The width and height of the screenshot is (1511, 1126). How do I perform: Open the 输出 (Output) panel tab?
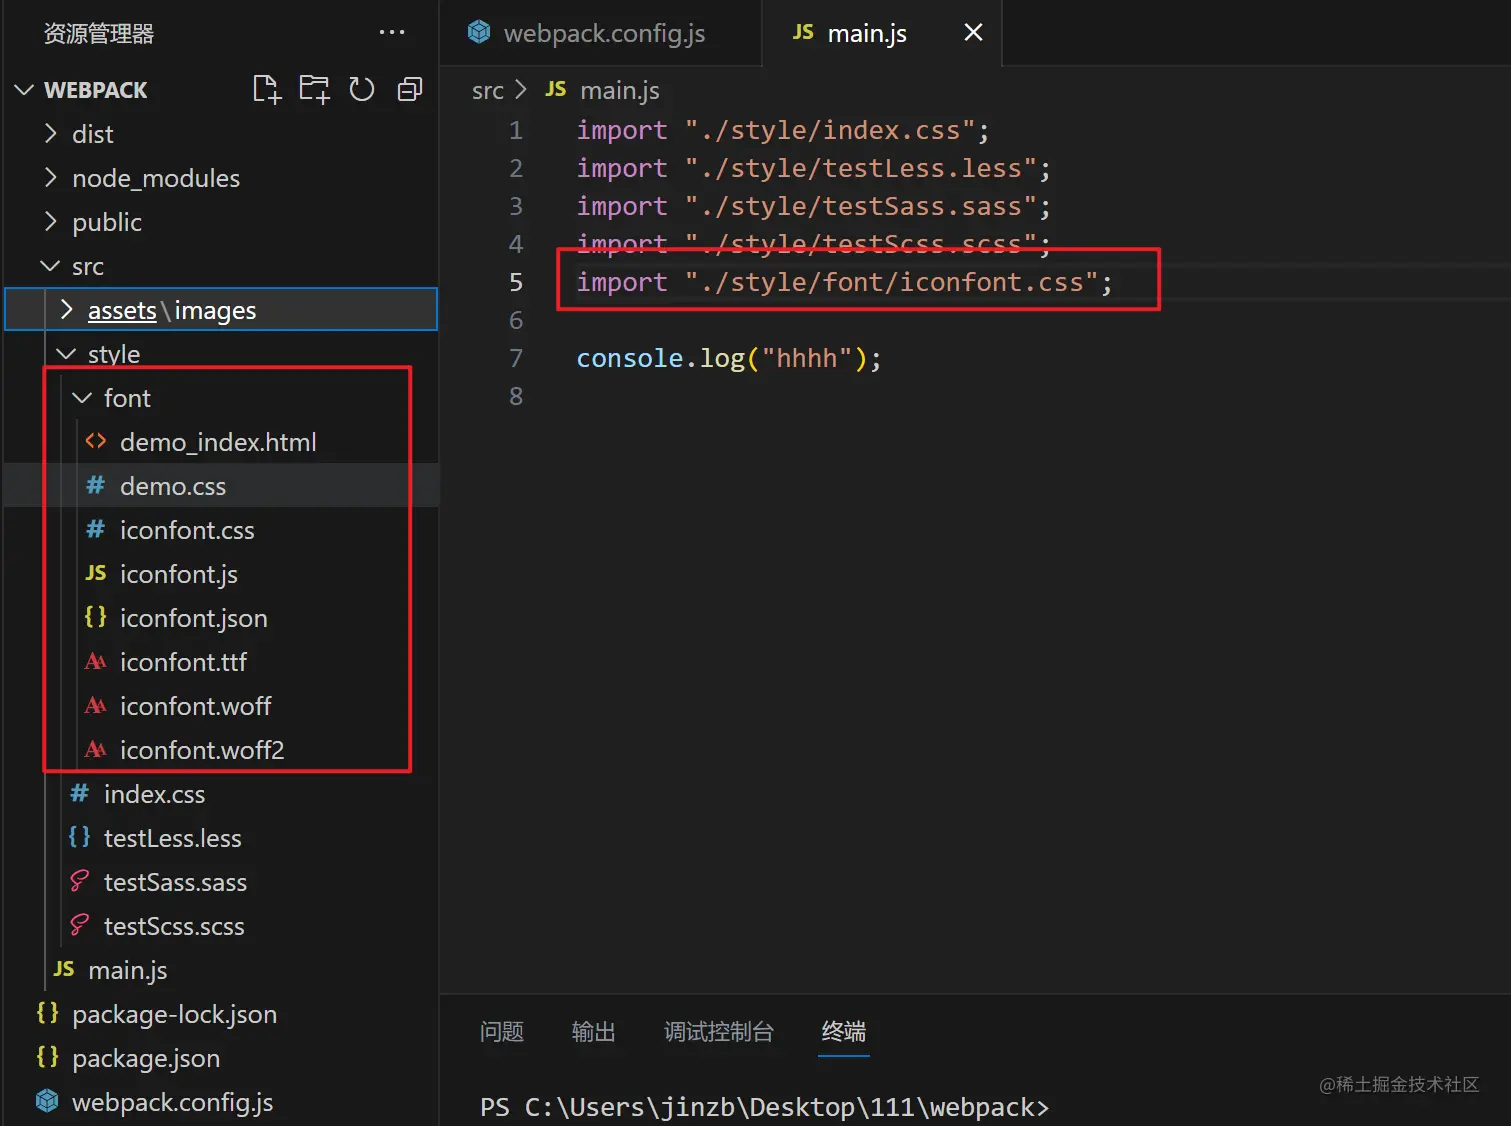click(594, 1031)
